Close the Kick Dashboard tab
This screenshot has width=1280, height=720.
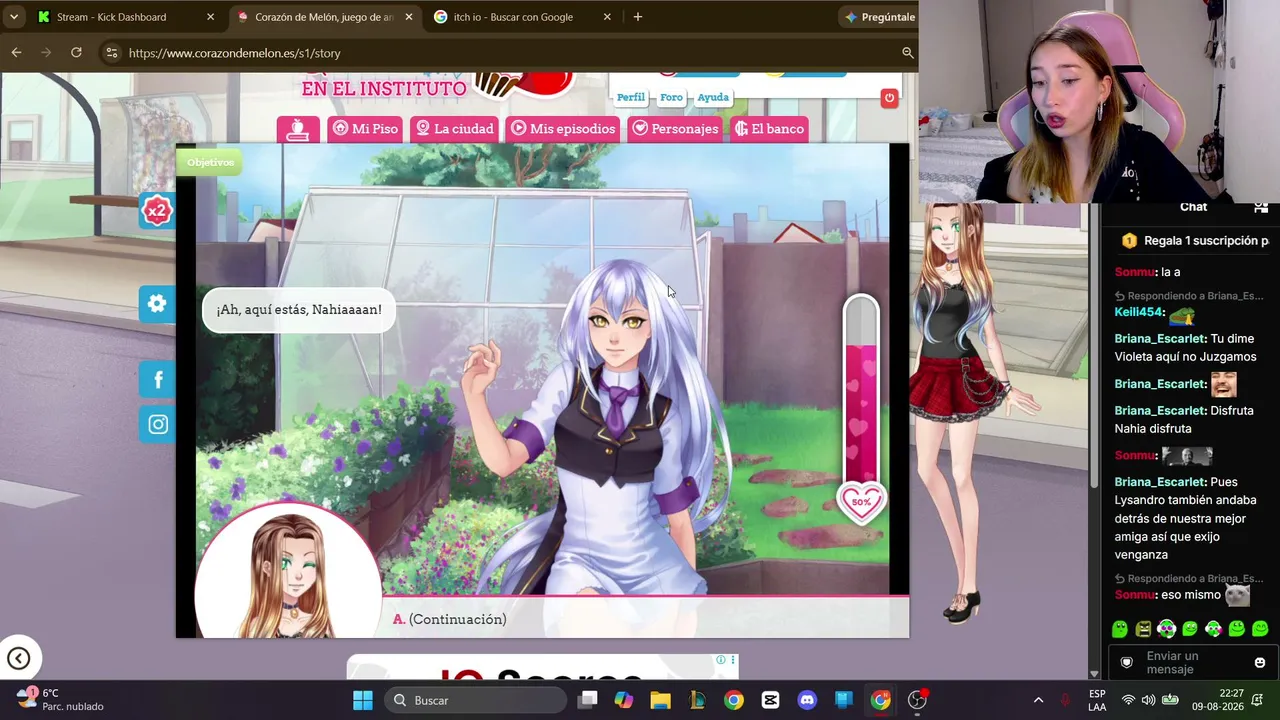pos(210,17)
